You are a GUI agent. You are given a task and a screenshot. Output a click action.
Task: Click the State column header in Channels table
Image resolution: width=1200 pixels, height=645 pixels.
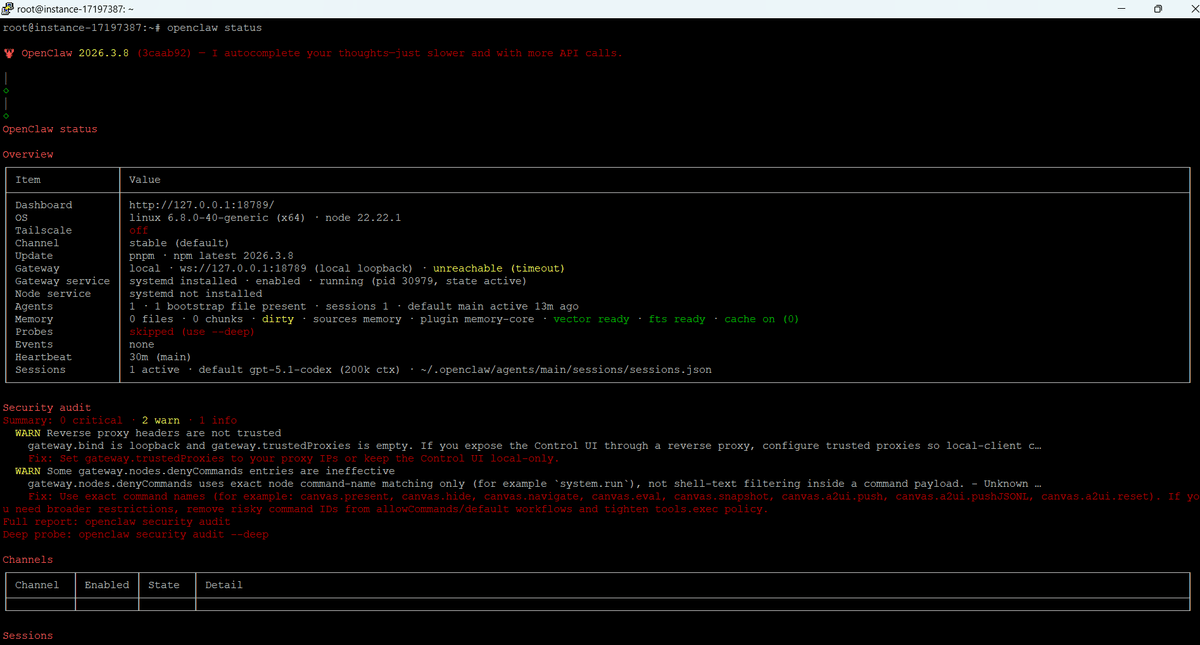tap(164, 585)
